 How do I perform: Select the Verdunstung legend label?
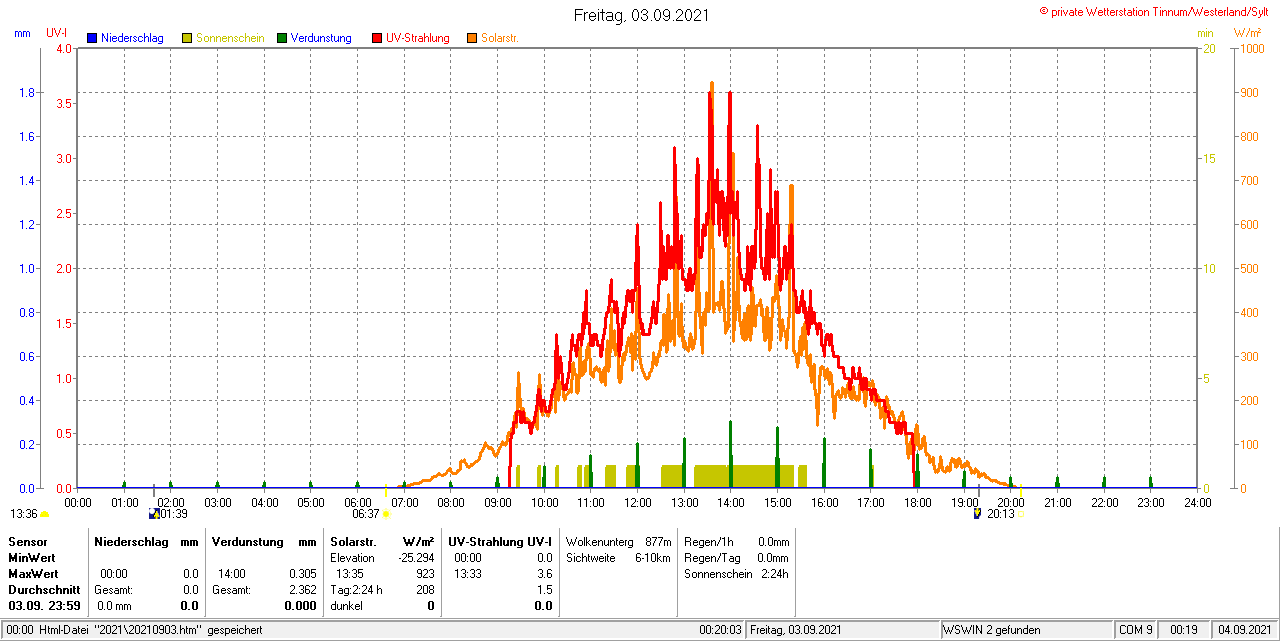click(x=321, y=38)
